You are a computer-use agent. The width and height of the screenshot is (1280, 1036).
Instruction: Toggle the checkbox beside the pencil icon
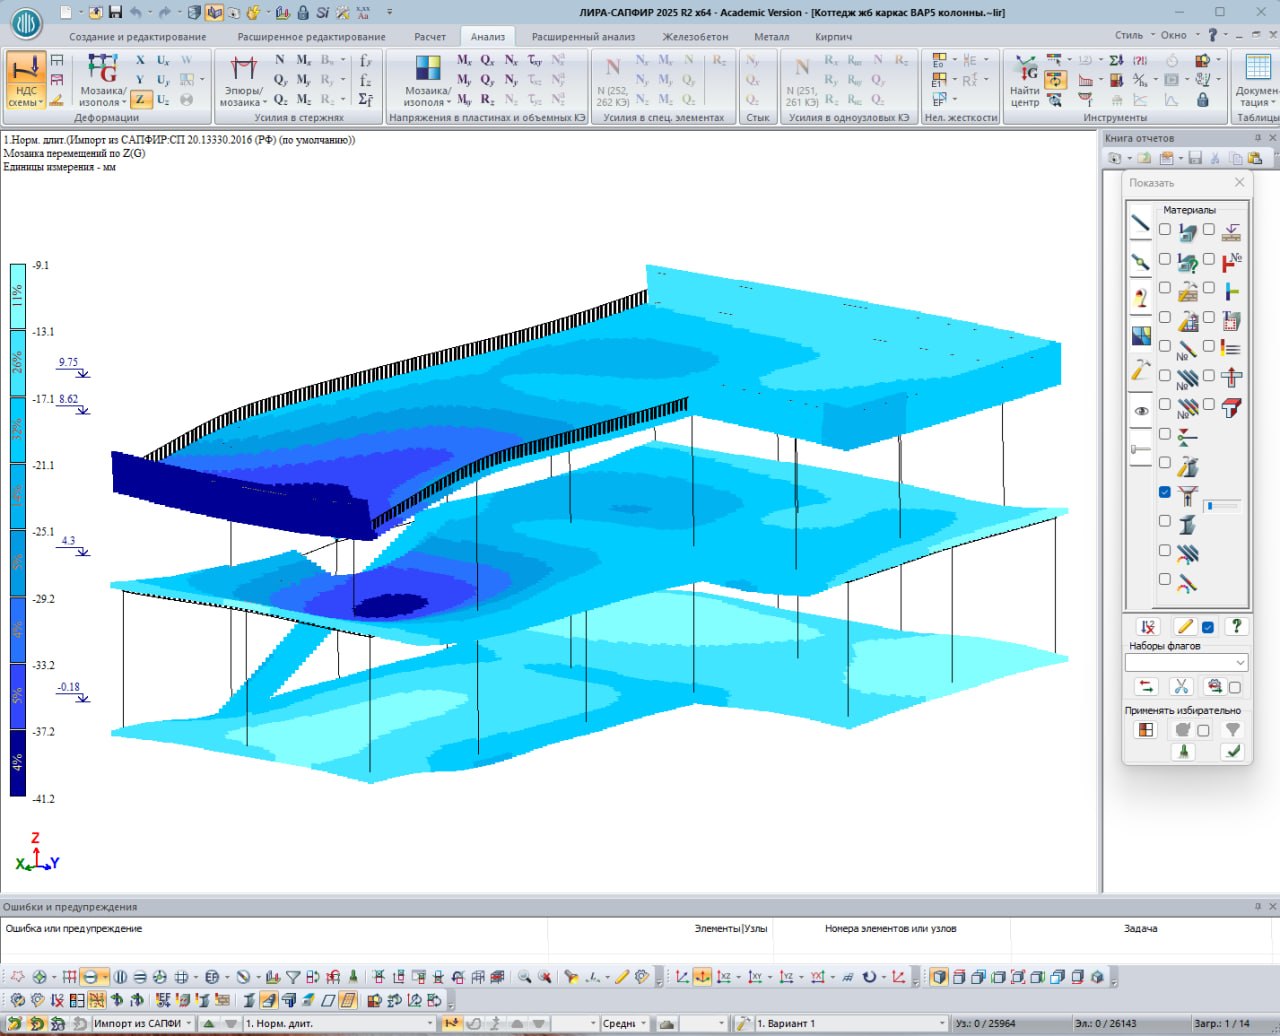pos(1208,627)
